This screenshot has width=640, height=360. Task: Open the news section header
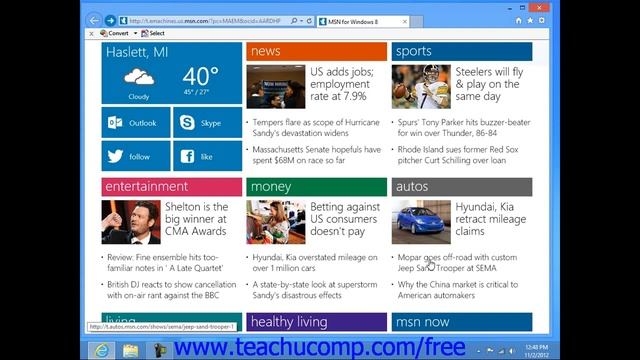[x=316, y=51]
